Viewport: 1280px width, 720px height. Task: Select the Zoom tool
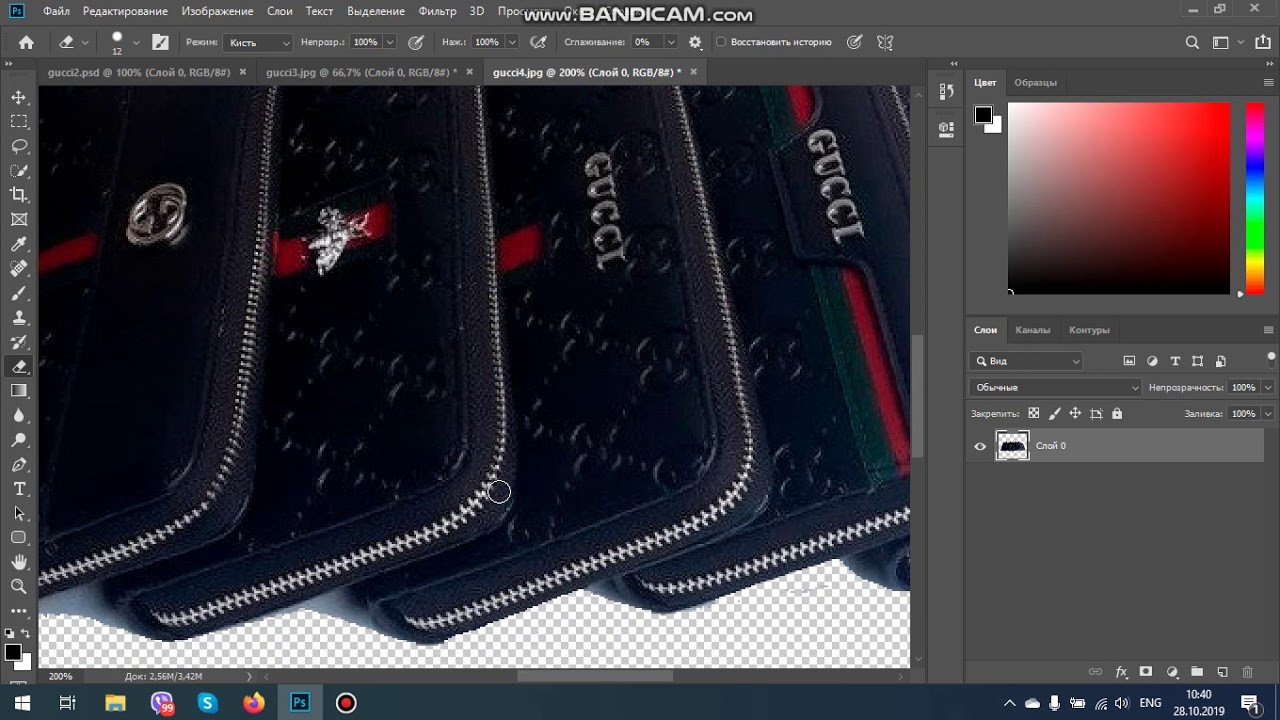pos(19,587)
